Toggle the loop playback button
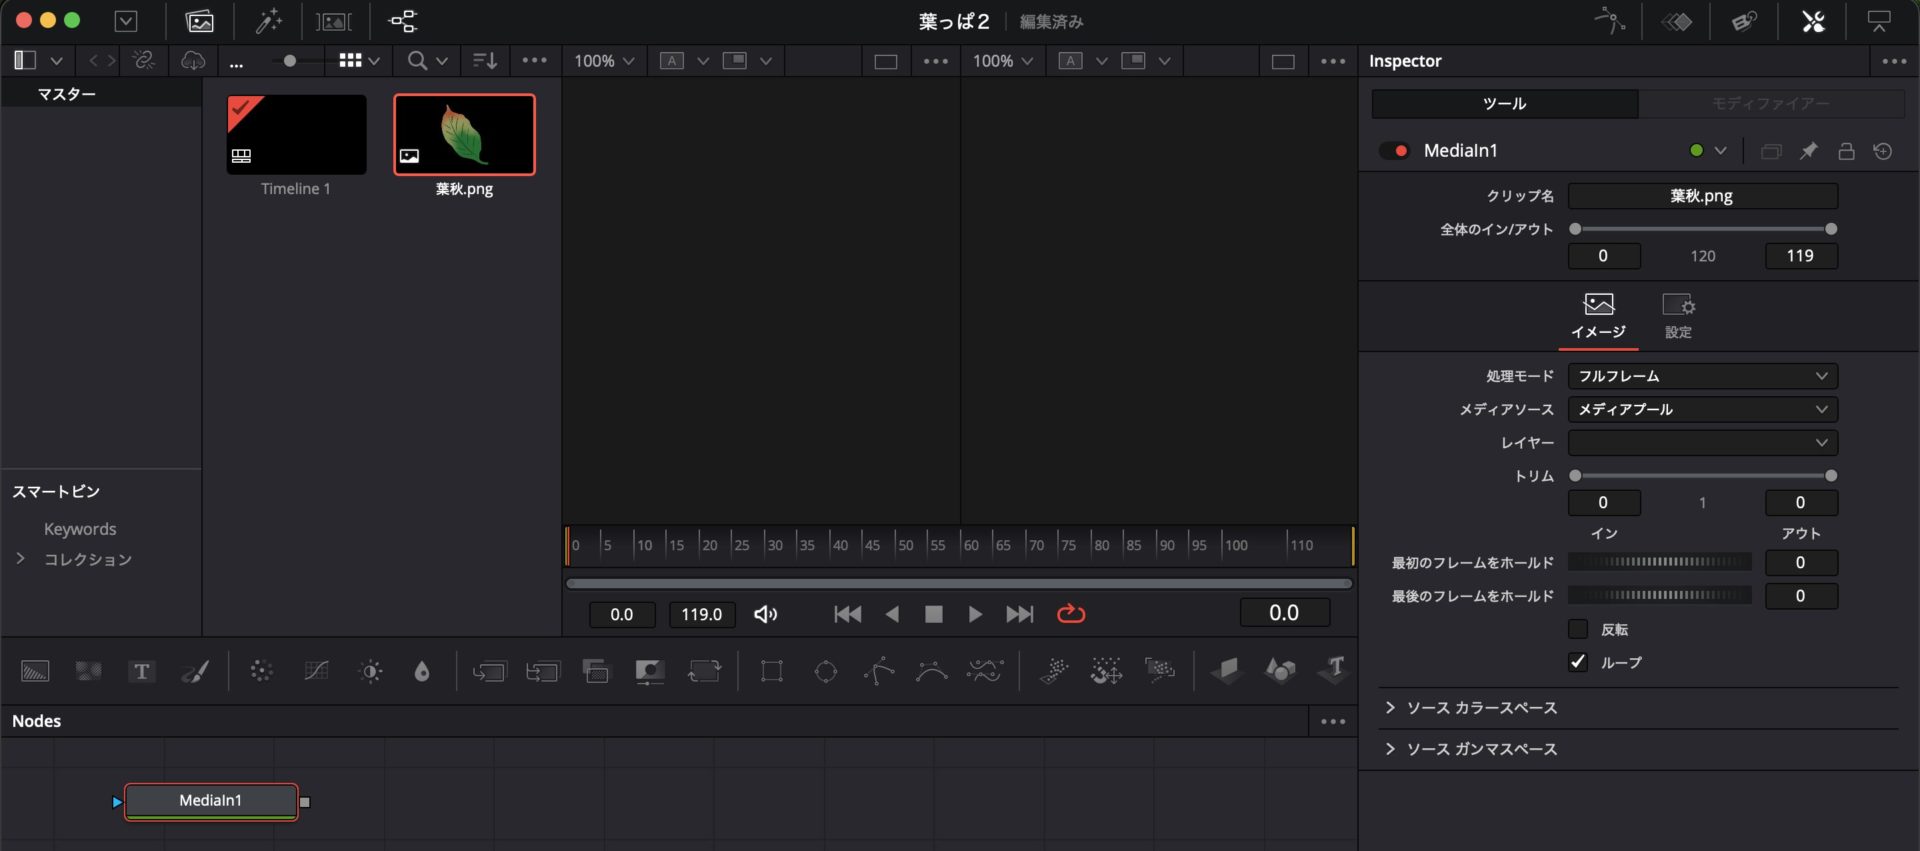This screenshot has height=851, width=1920. [1070, 614]
